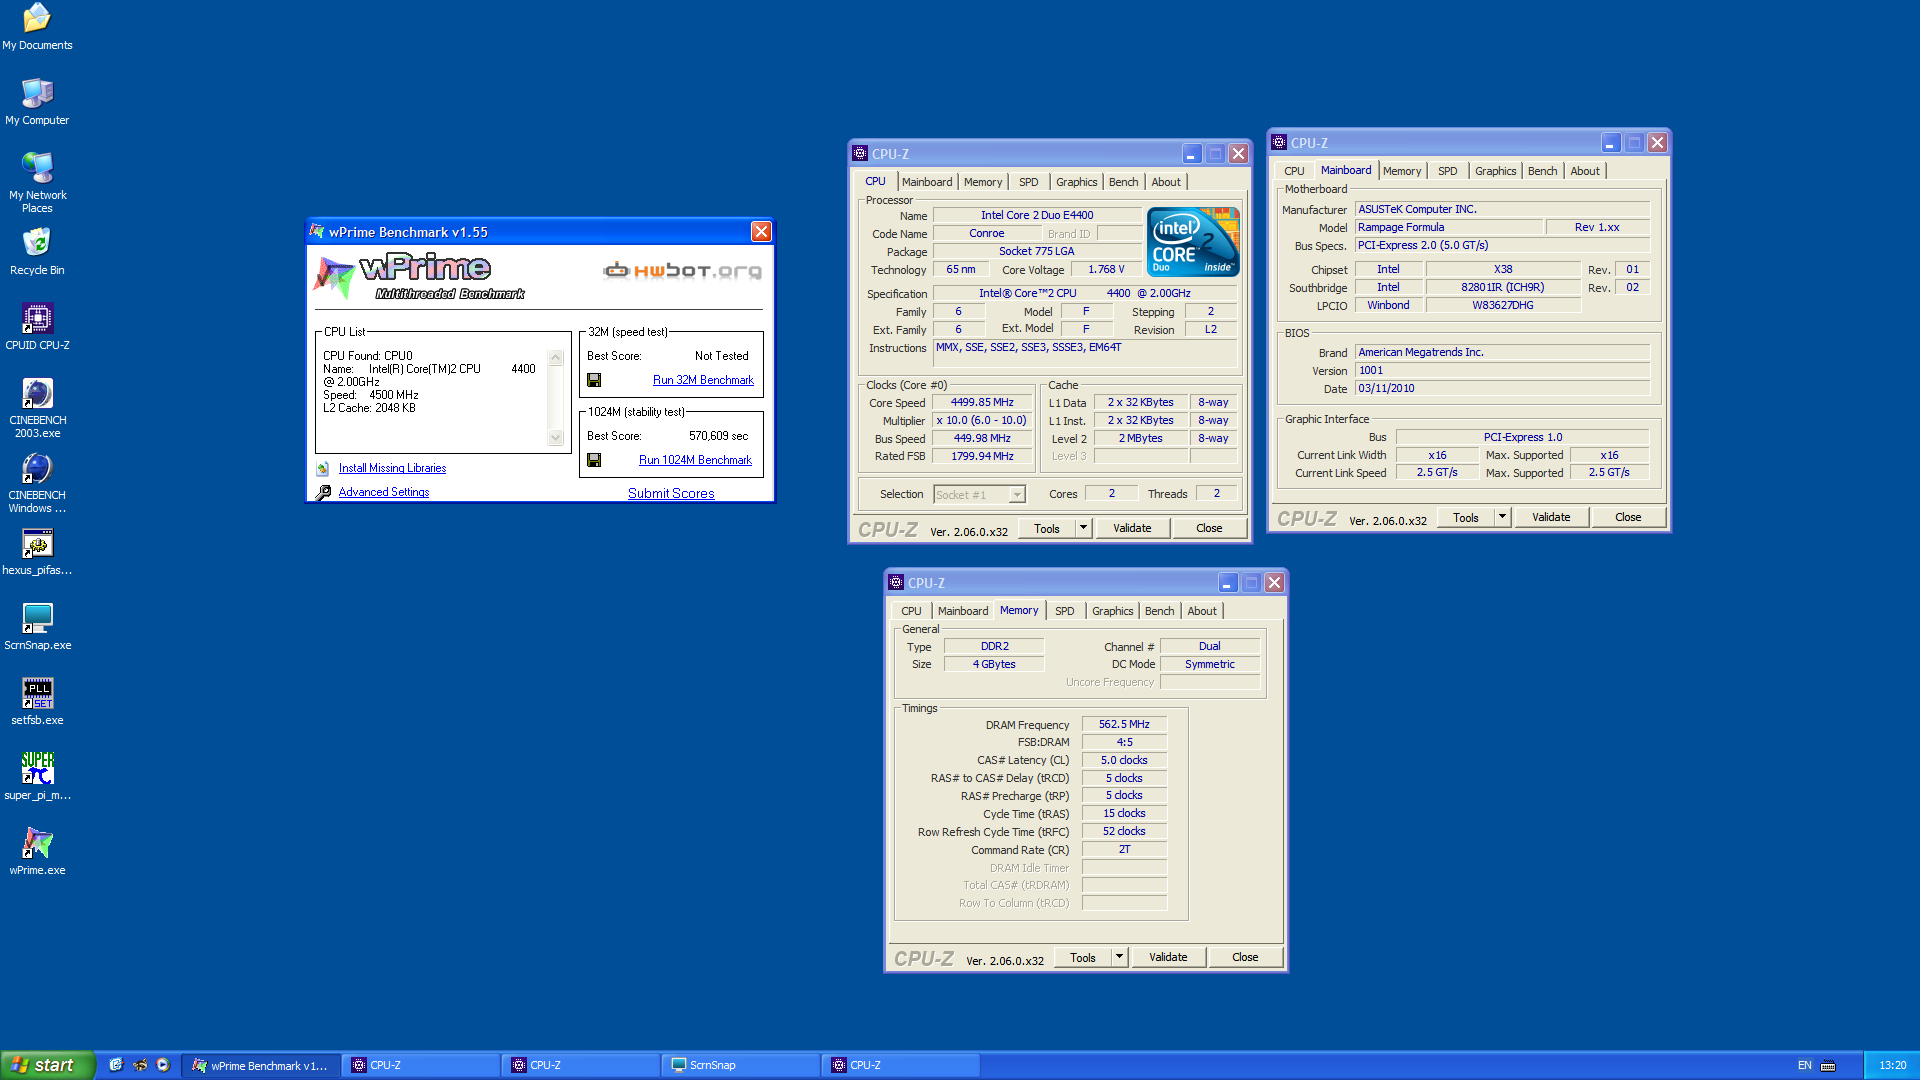Click save icon for 32M score
1920x1080 pixels.
point(594,380)
